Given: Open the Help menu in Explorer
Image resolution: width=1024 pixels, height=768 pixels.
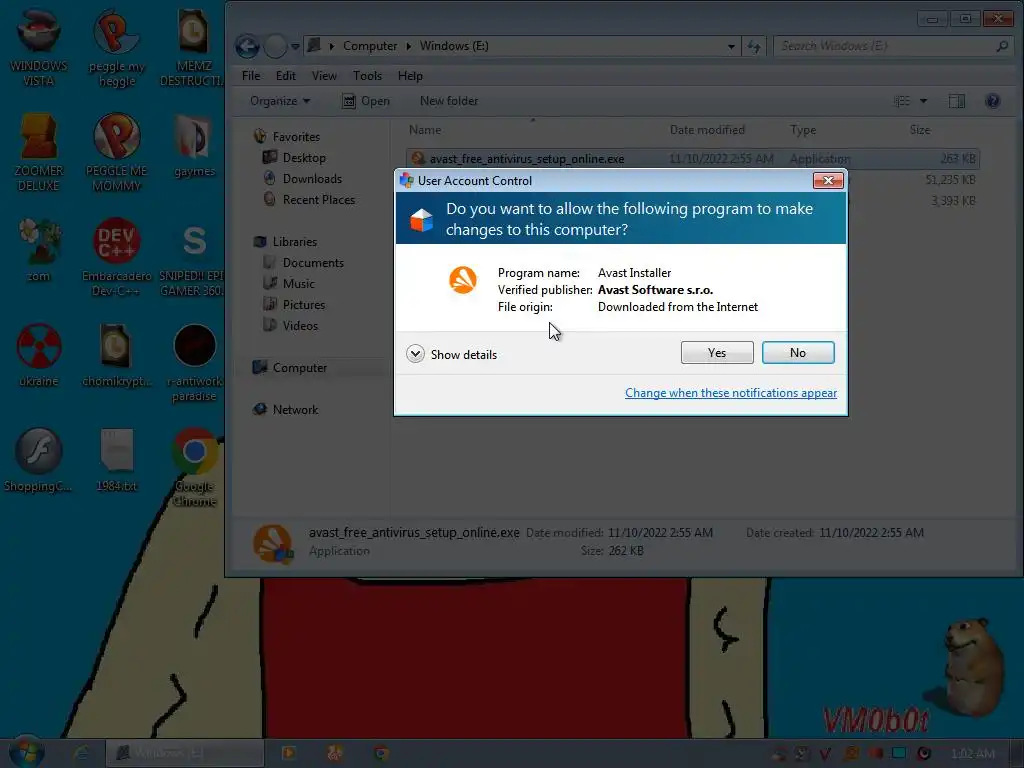Looking at the screenshot, I should click(410, 76).
